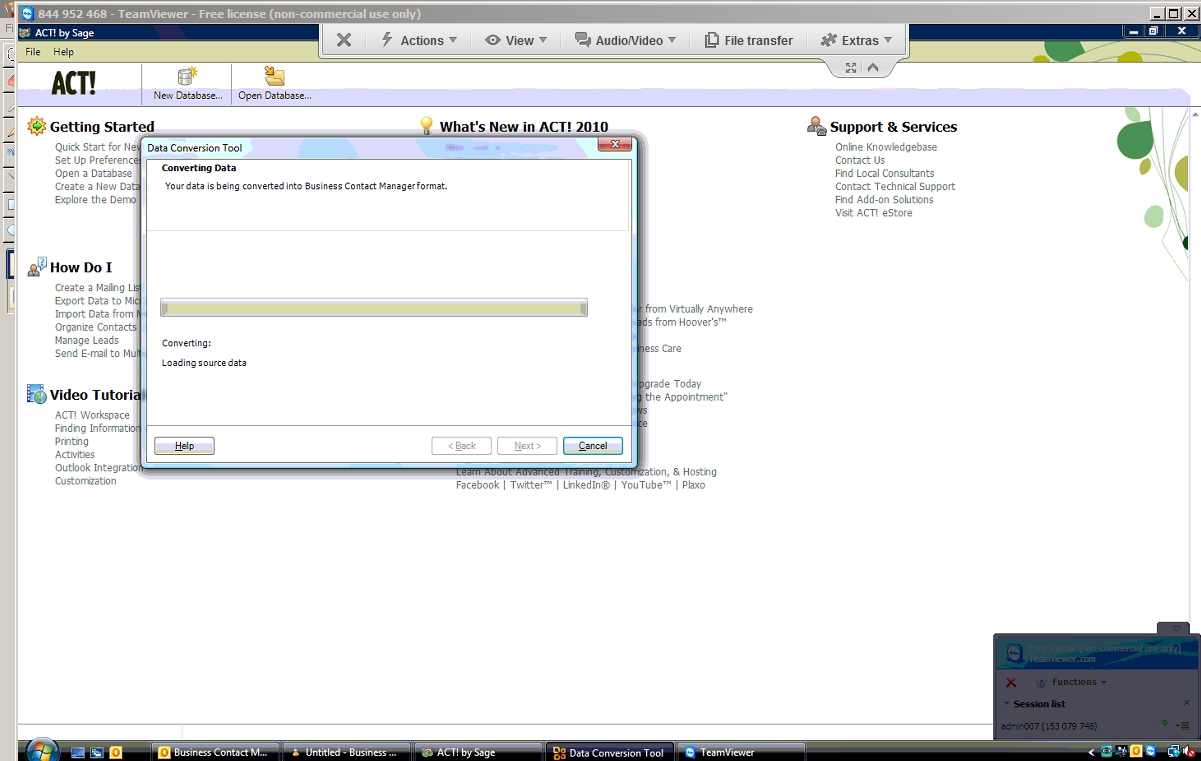This screenshot has width=1201, height=761.
Task: Expand the View dropdown menu
Action: pyautogui.click(x=517, y=41)
